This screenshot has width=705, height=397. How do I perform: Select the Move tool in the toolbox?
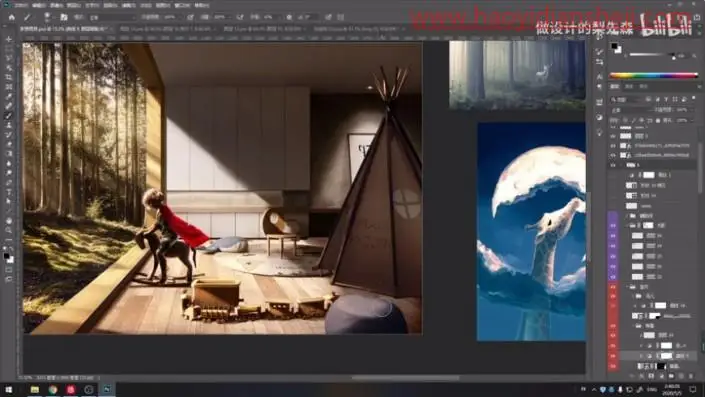pyautogui.click(x=9, y=40)
